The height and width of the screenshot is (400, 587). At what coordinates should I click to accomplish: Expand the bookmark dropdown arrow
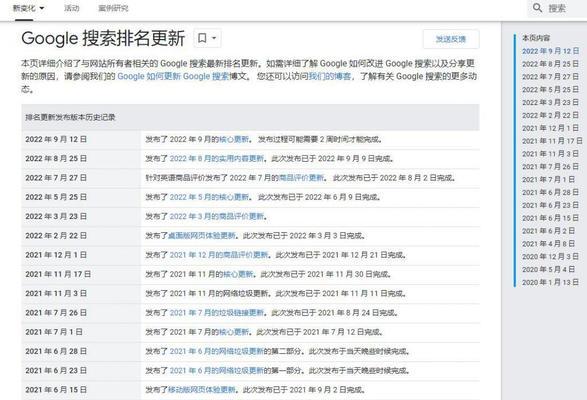click(x=214, y=38)
